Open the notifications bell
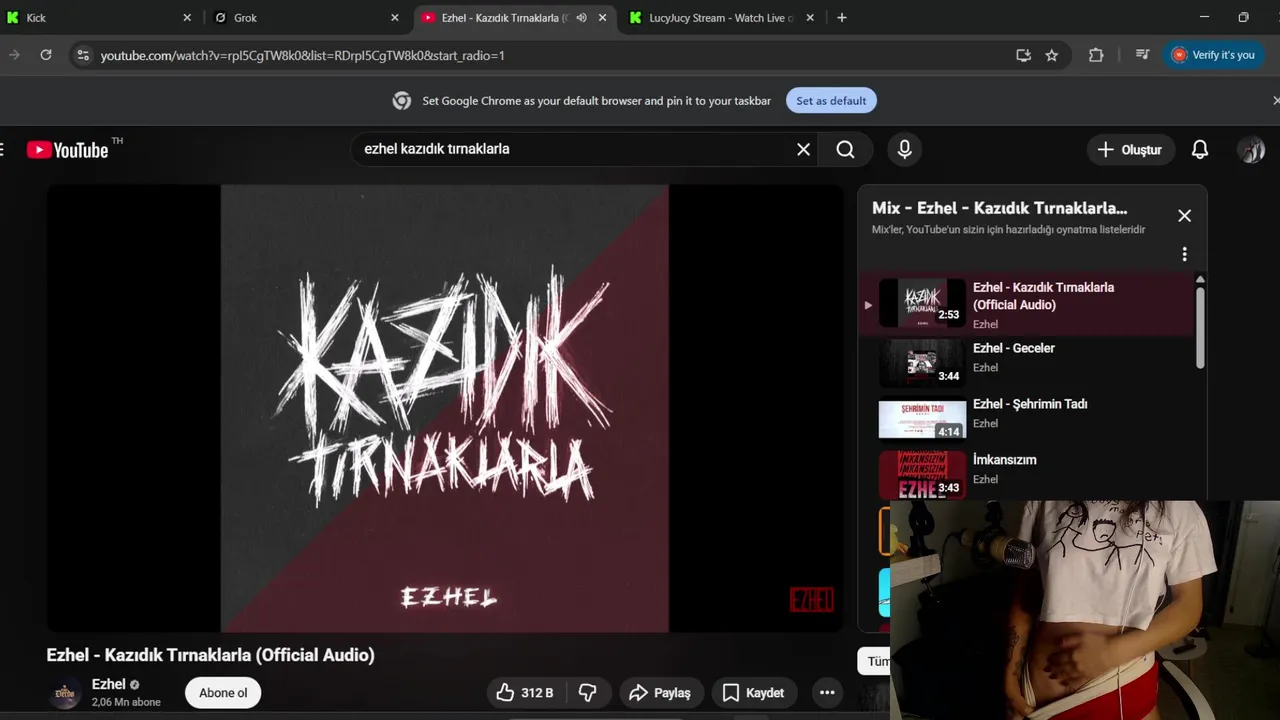Image resolution: width=1280 pixels, height=720 pixels. [x=1200, y=150]
